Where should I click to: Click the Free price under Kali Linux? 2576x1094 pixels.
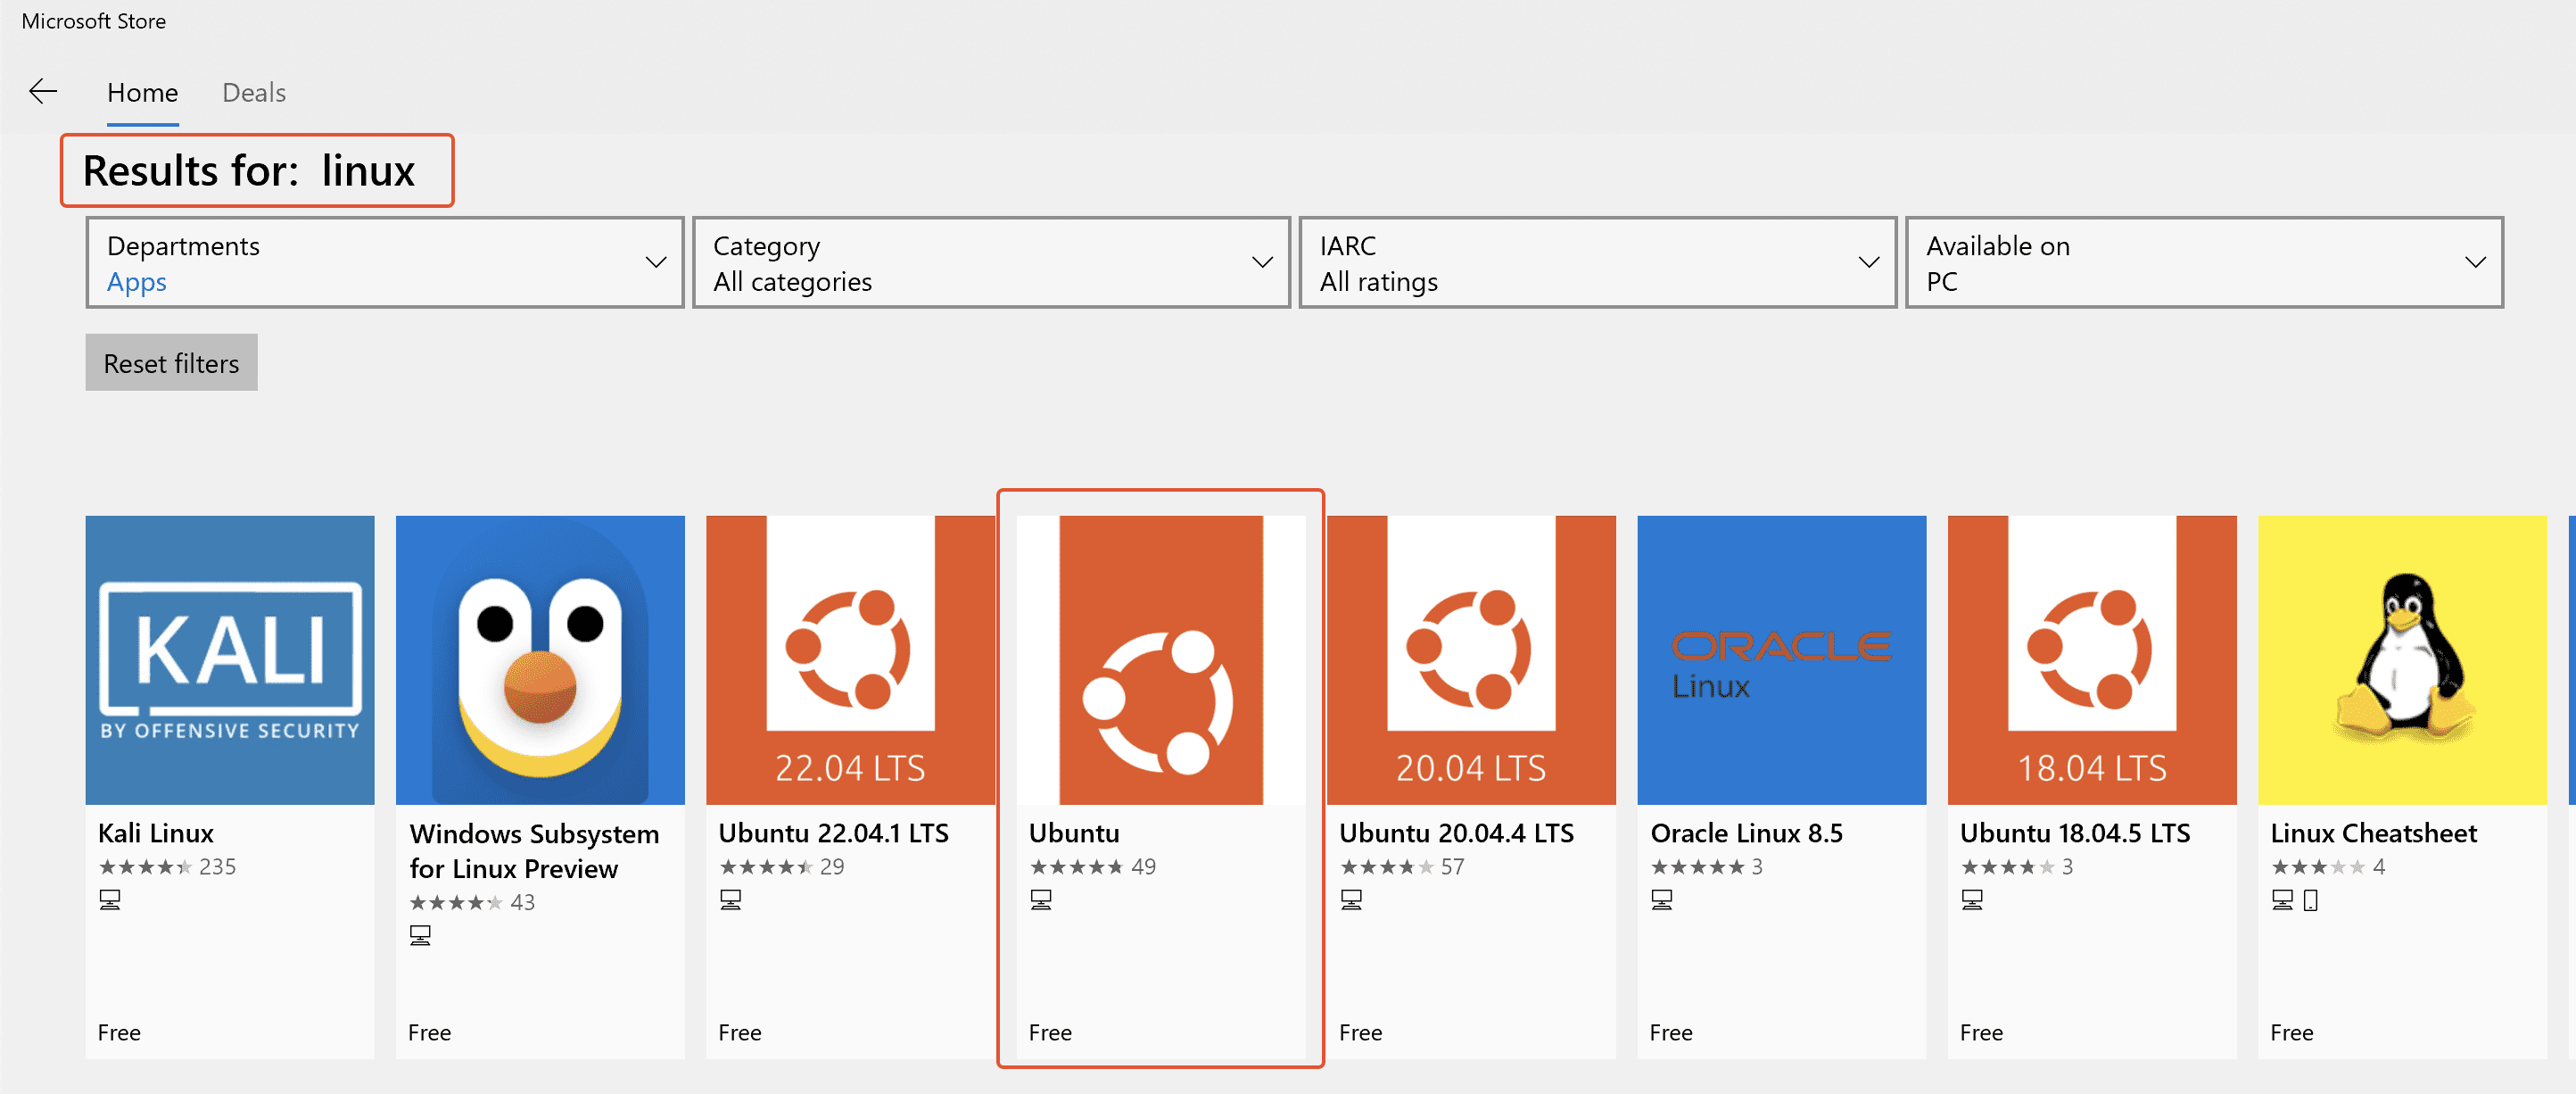coord(119,1032)
